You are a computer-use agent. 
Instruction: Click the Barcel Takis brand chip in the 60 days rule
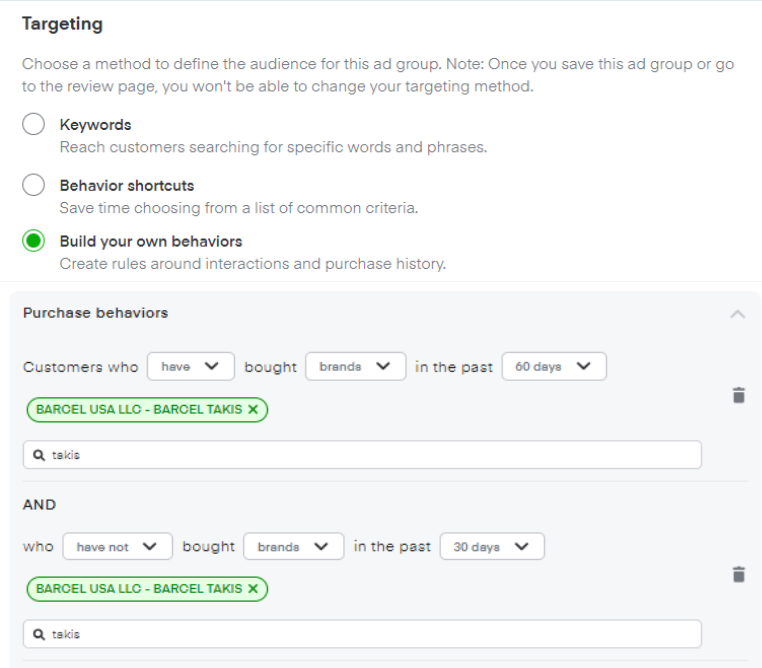(138, 409)
